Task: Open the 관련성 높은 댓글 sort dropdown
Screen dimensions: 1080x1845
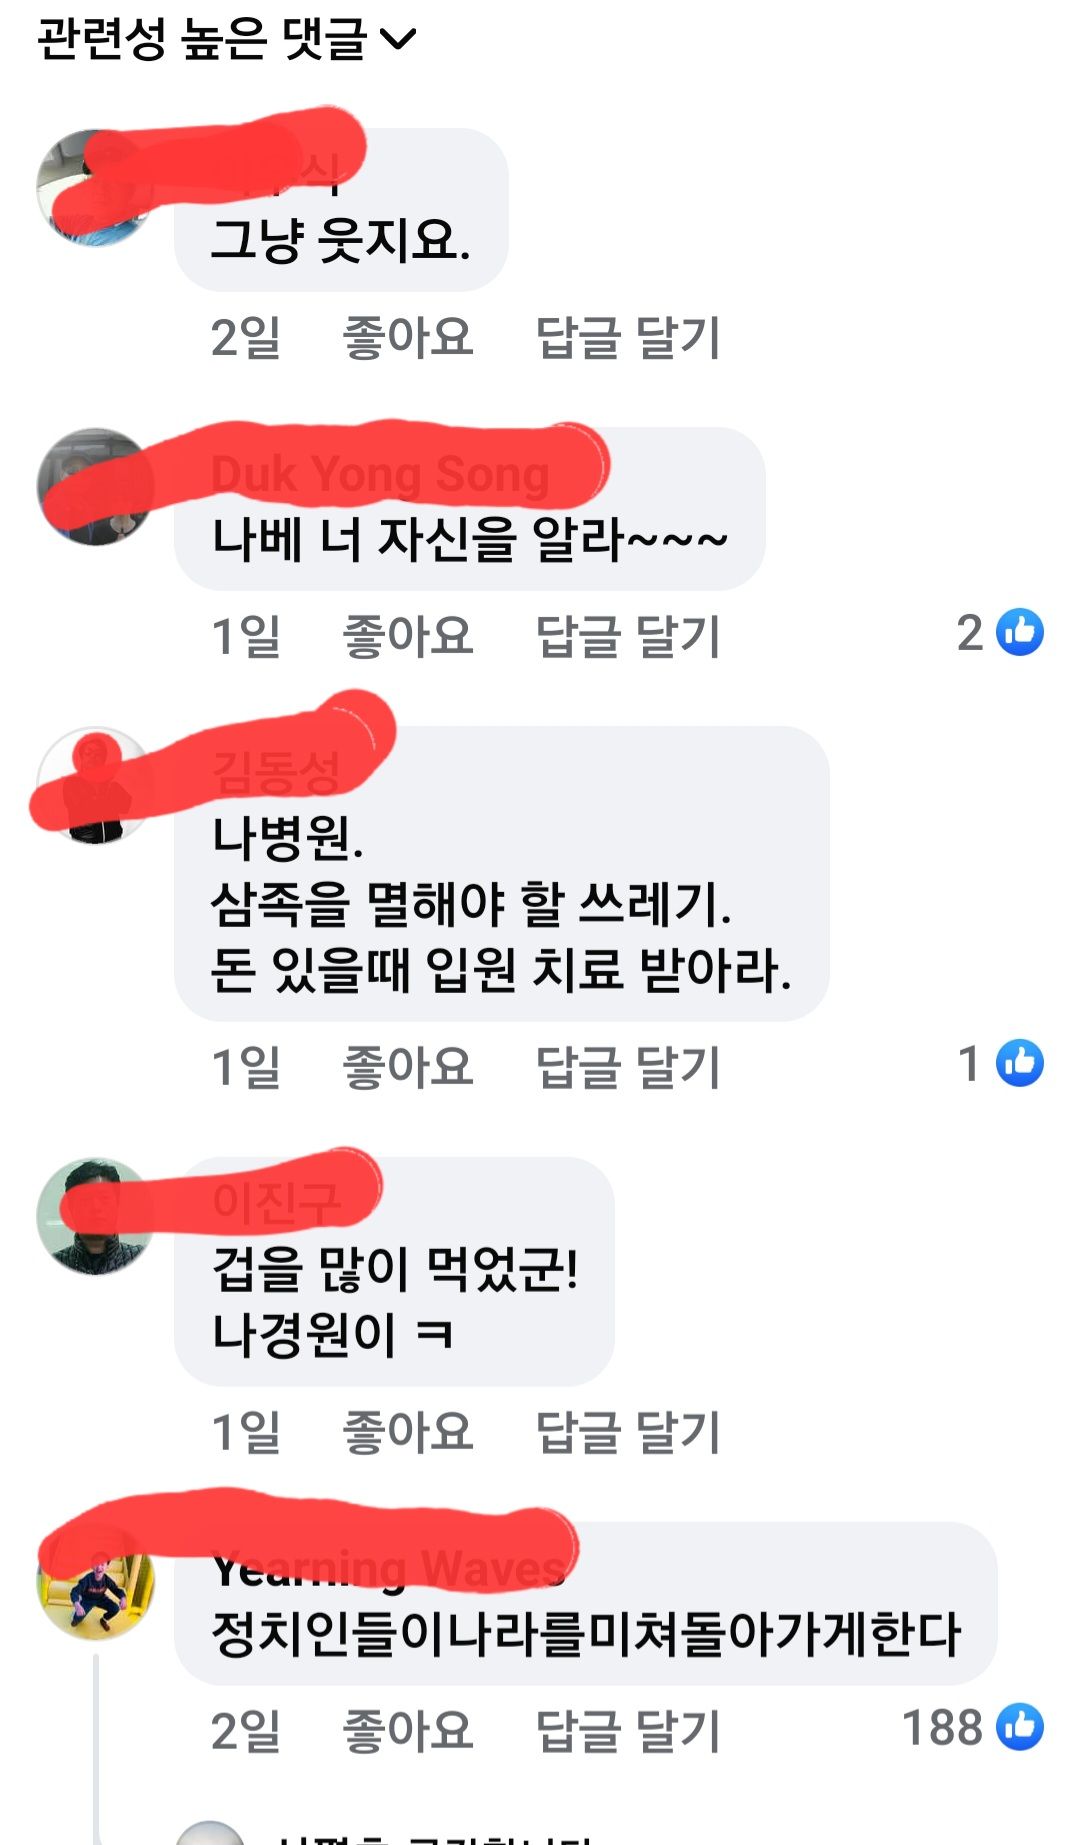Action: (226, 39)
